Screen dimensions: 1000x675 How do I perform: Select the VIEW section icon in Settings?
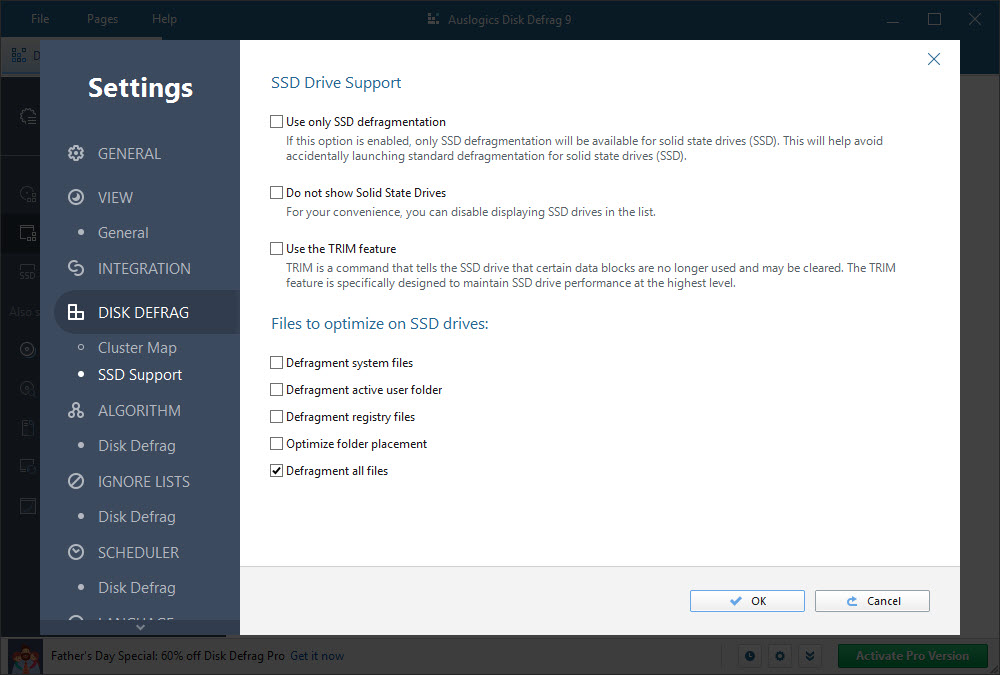(x=76, y=197)
